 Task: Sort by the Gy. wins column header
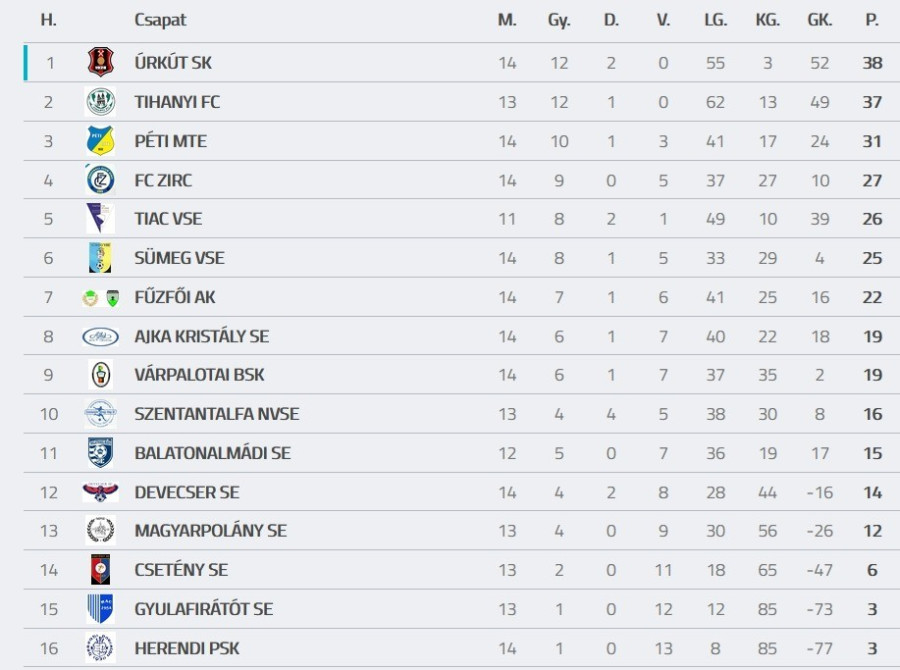pyautogui.click(x=559, y=20)
